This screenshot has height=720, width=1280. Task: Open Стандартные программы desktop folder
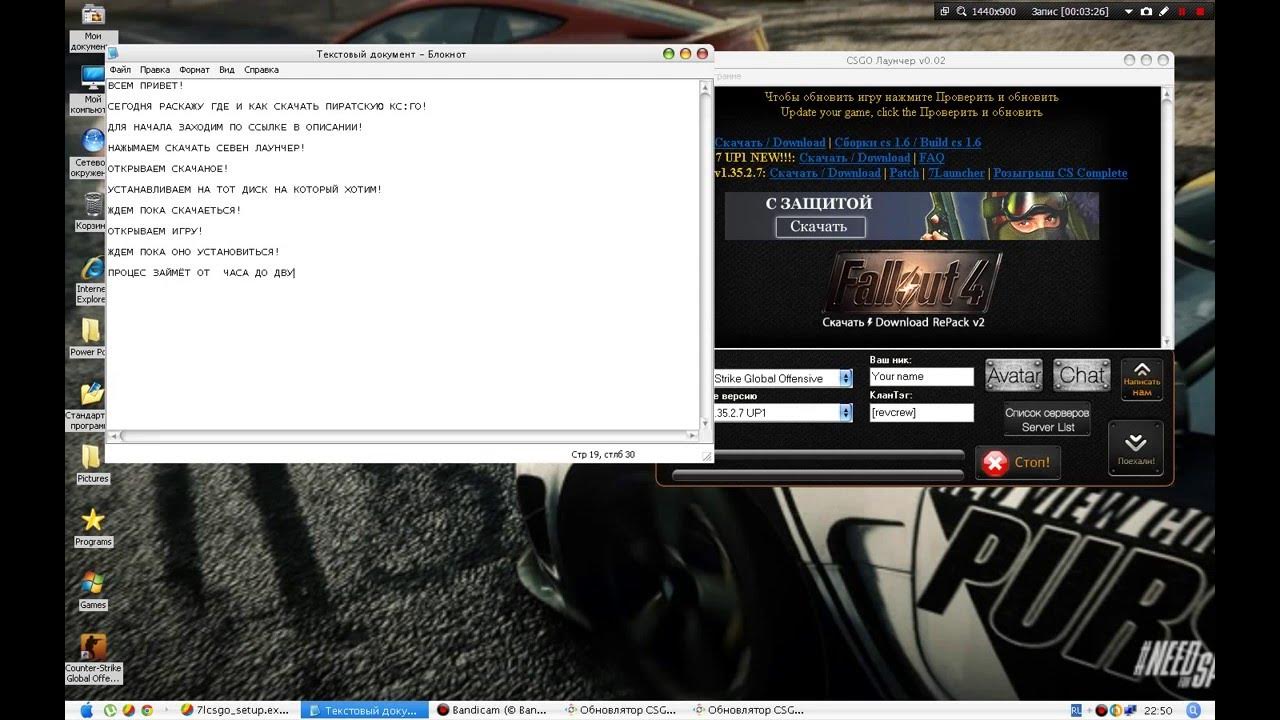pyautogui.click(x=92, y=405)
